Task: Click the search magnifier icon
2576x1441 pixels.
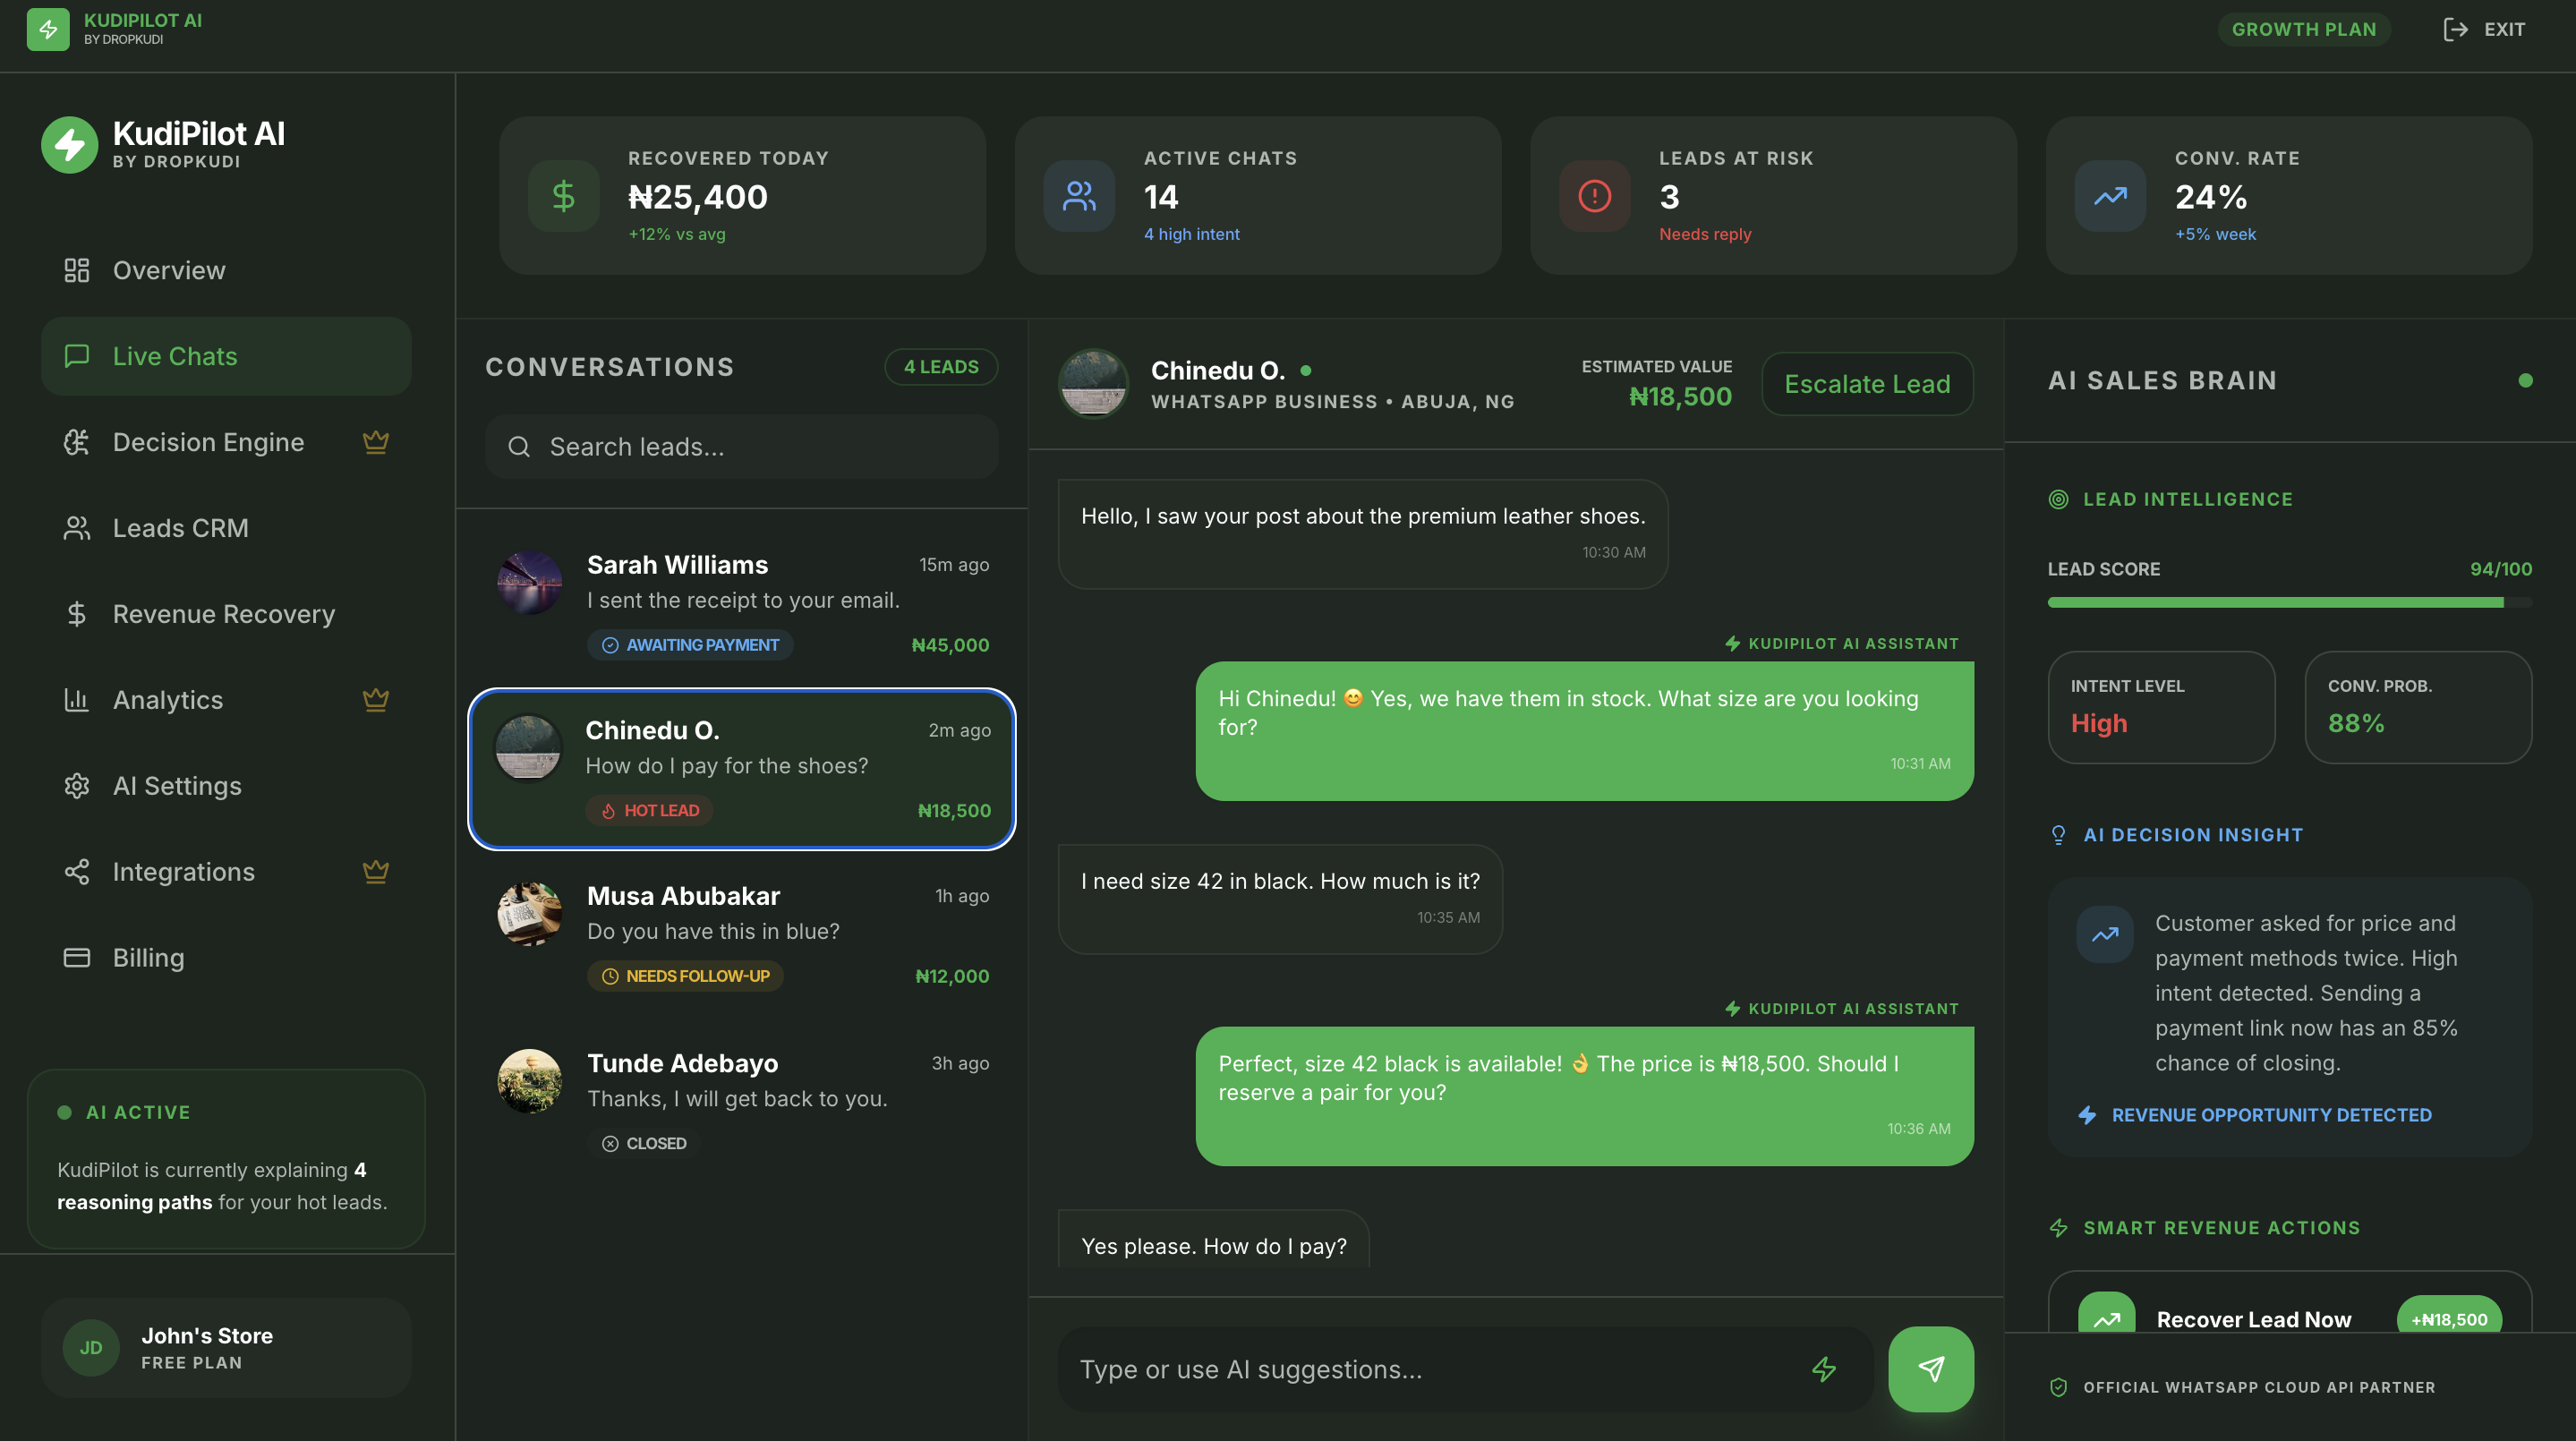Action: pyautogui.click(x=519, y=447)
